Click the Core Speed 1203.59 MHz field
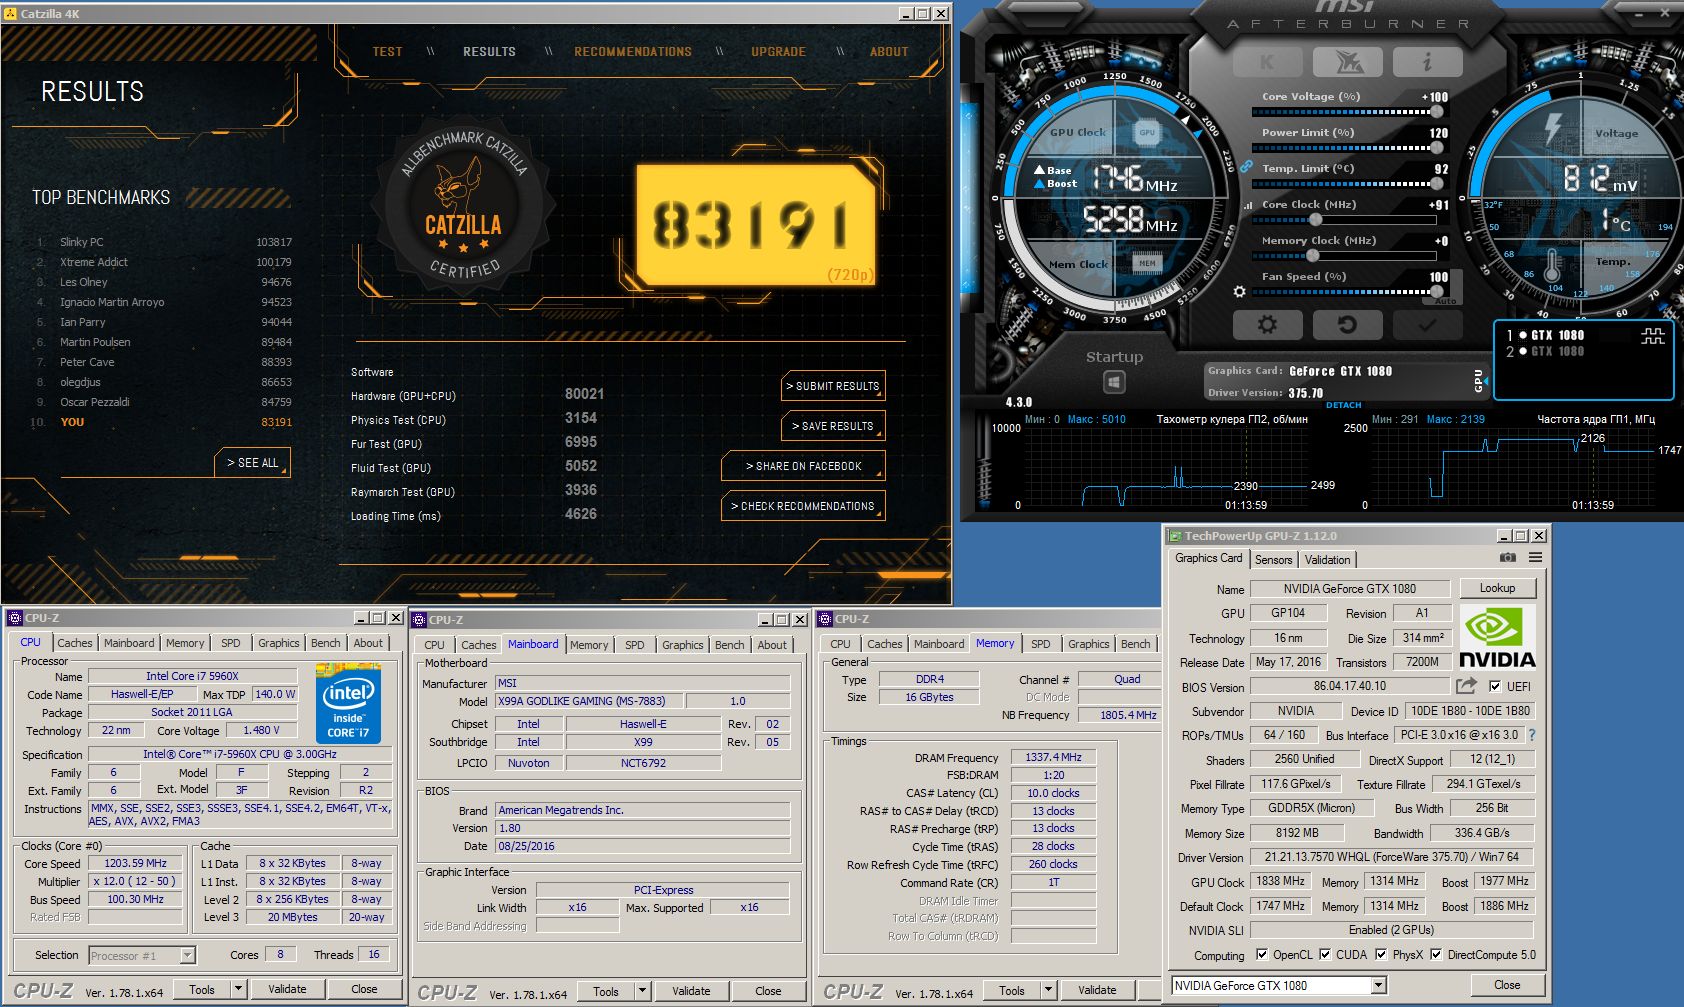Viewport: 1684px width, 1007px height. click(x=136, y=863)
